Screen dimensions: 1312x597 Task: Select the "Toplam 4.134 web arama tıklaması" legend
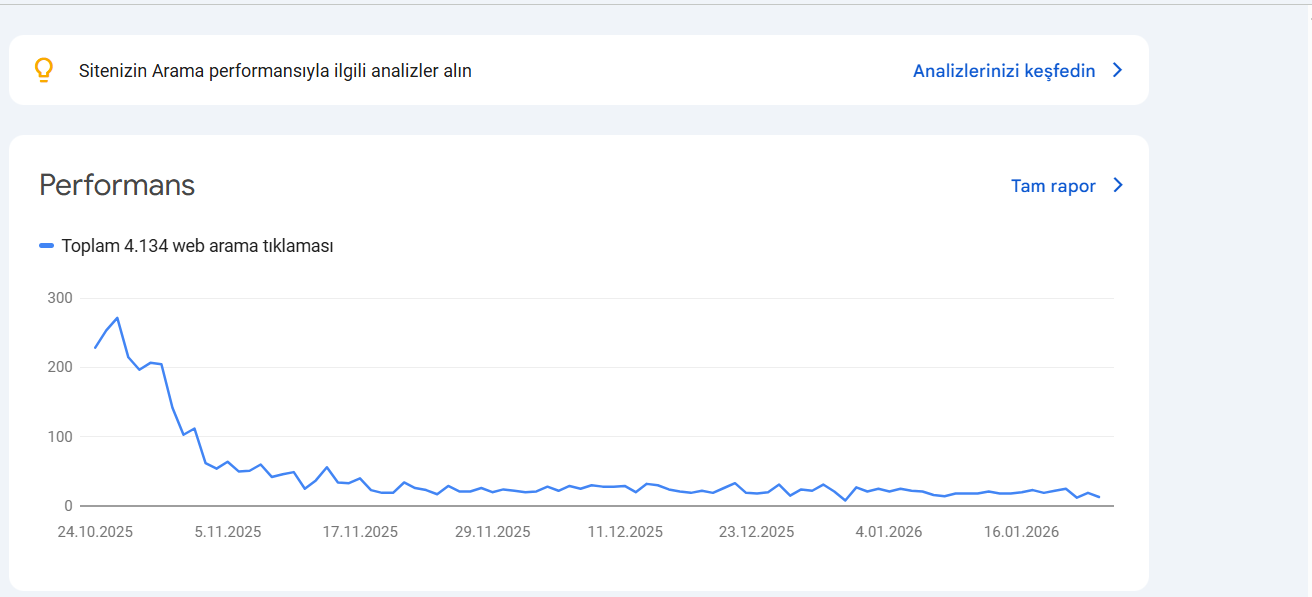click(197, 246)
